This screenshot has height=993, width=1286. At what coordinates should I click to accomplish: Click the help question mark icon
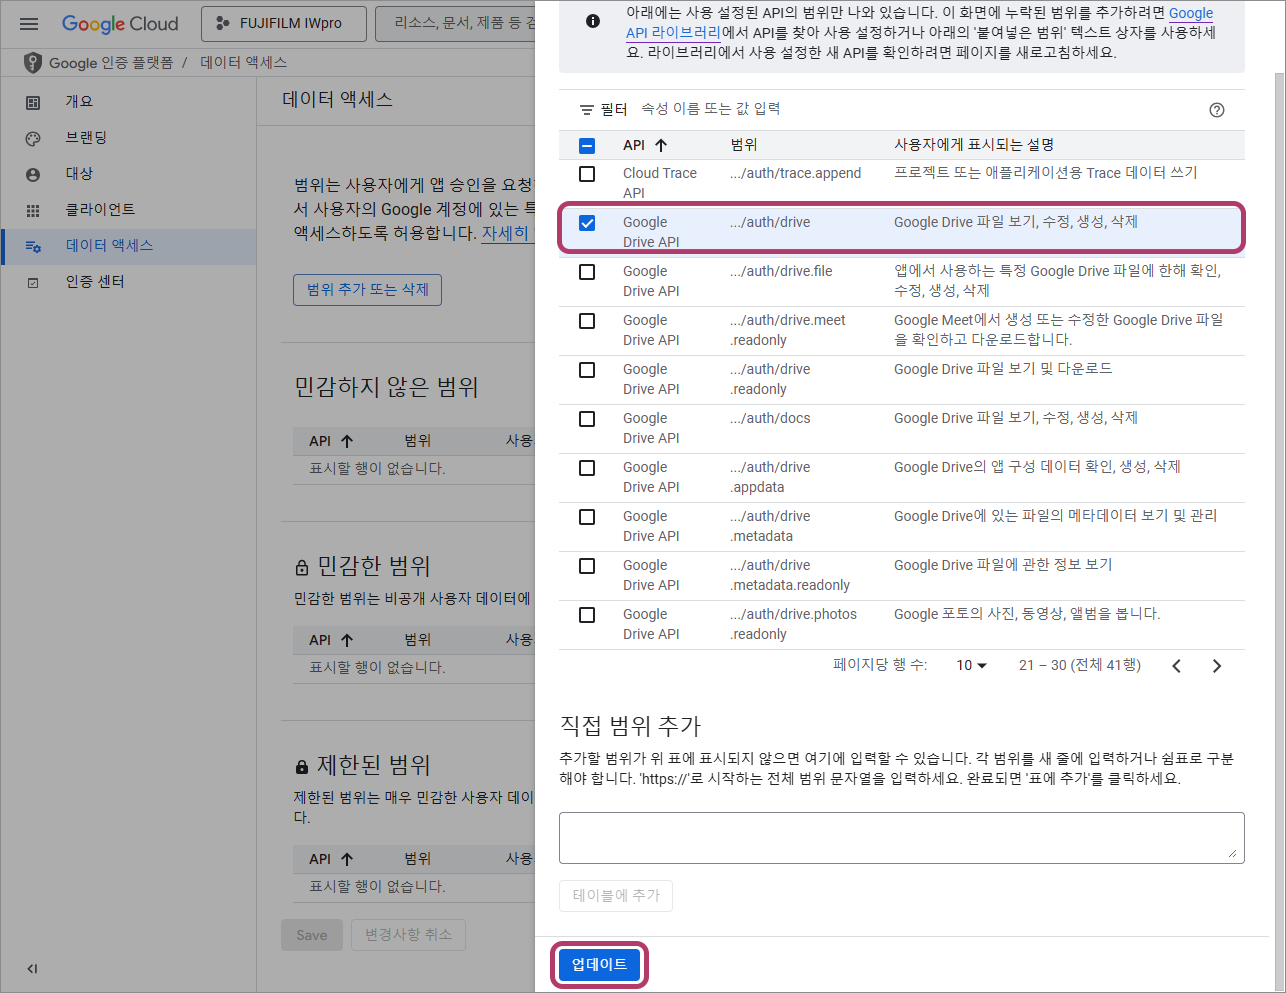[x=1217, y=110]
